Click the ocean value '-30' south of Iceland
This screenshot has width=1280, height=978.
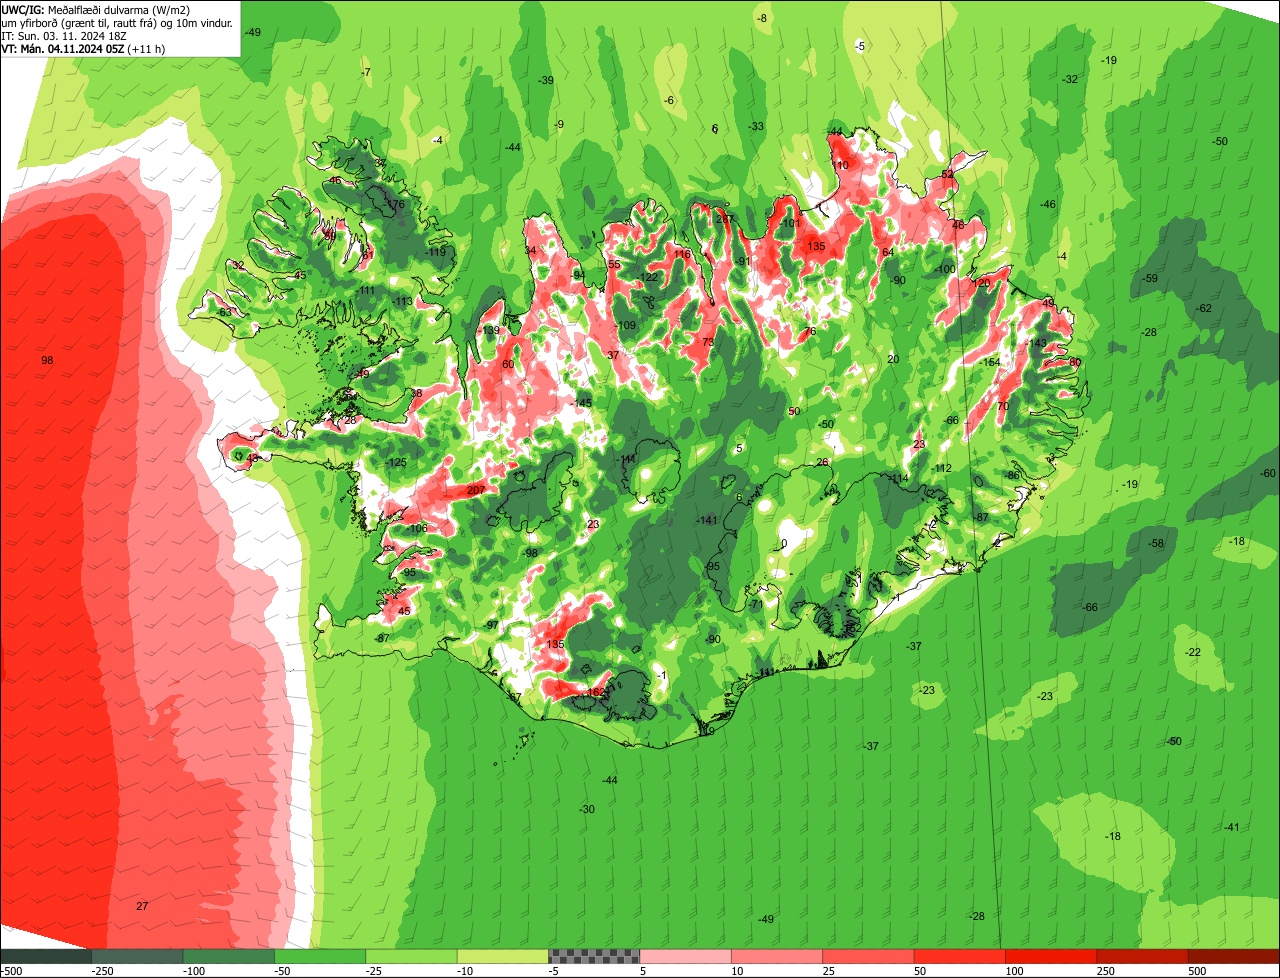587,809
